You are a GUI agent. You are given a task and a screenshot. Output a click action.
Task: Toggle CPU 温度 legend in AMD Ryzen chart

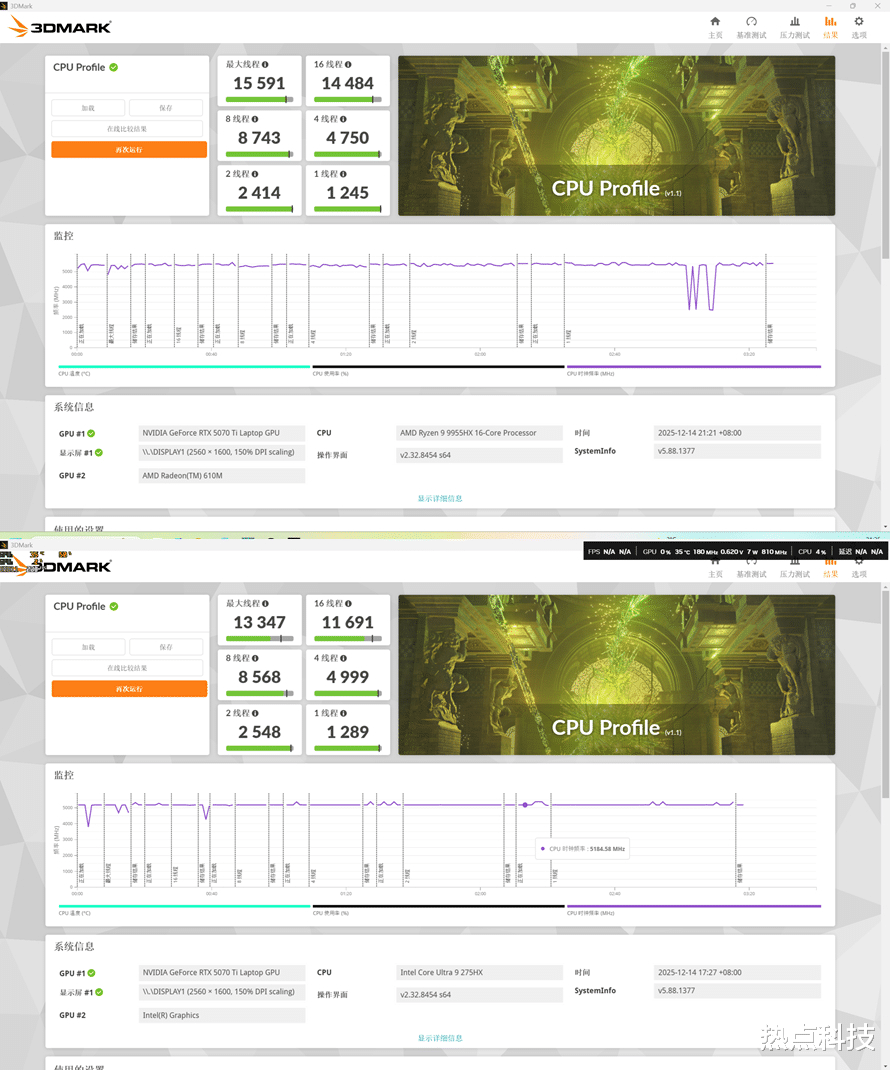[x=184, y=371]
